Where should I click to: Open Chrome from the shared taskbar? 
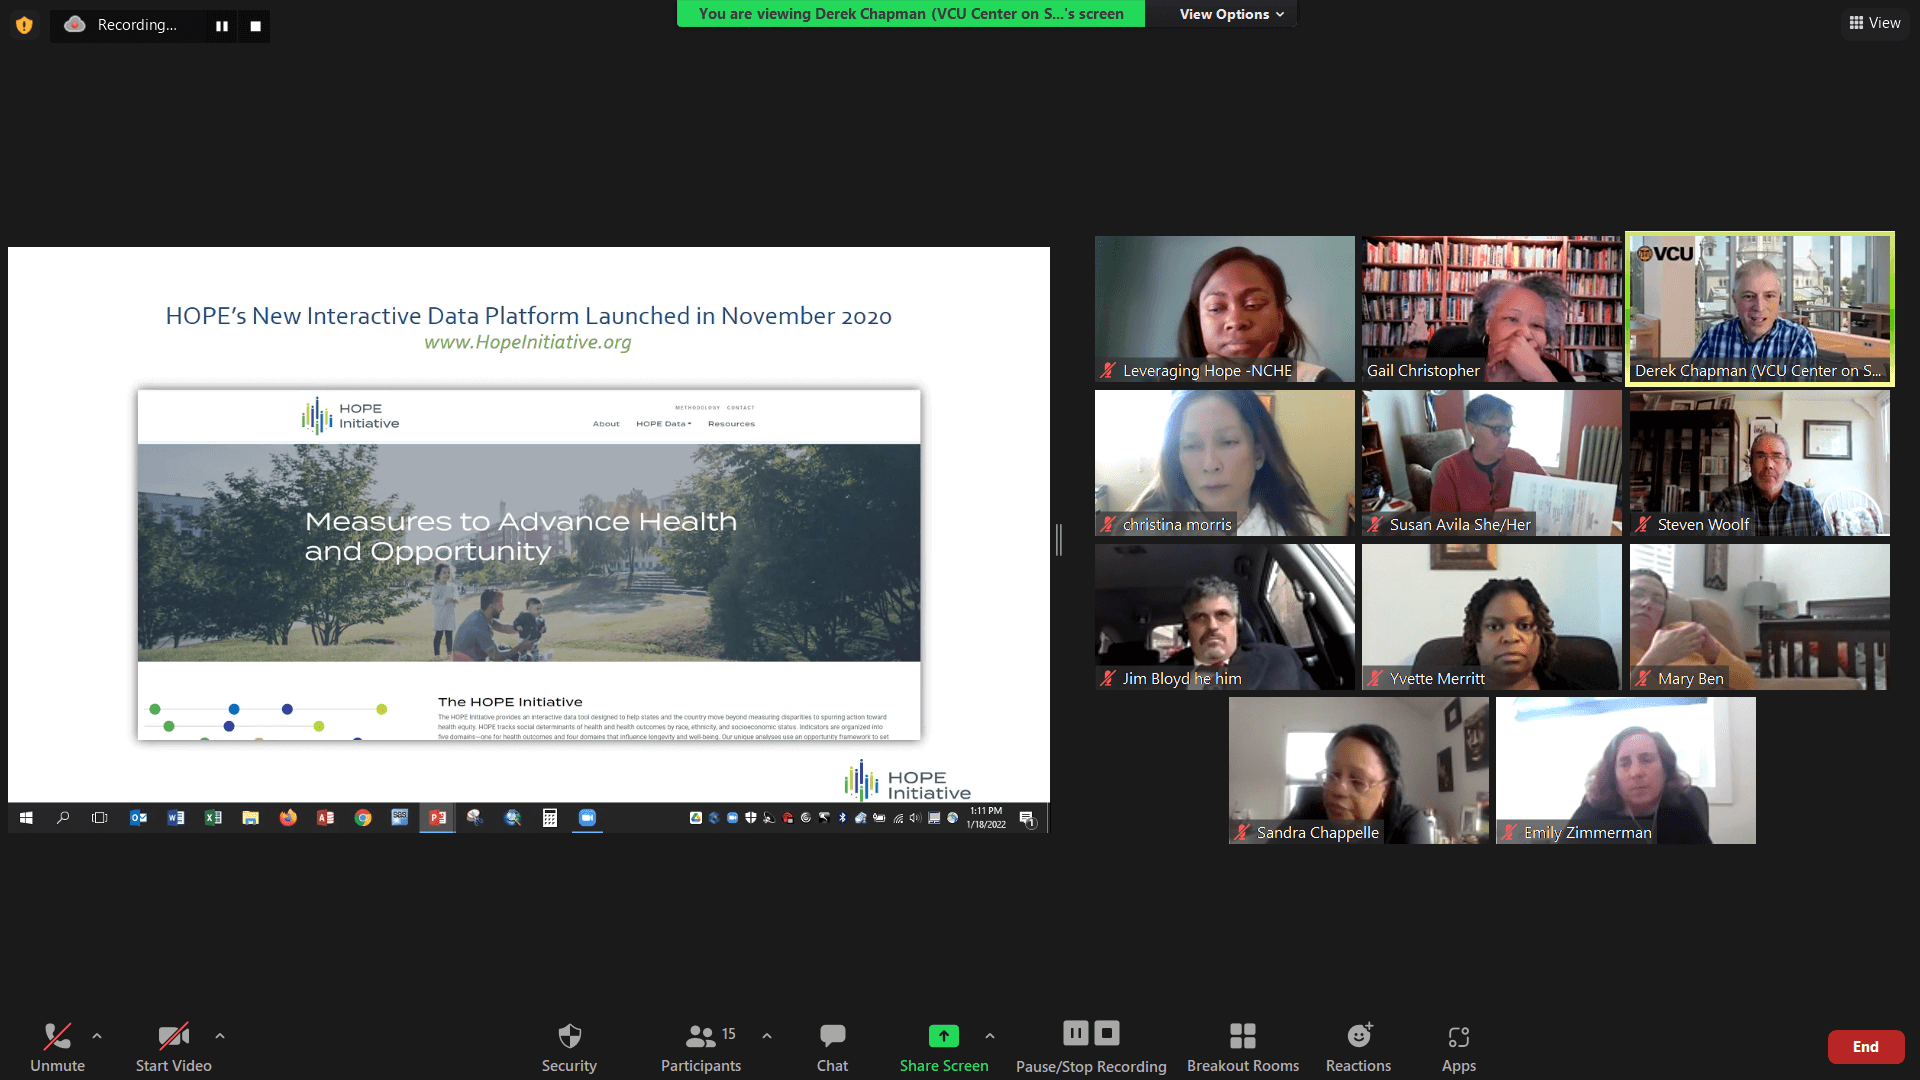(363, 818)
